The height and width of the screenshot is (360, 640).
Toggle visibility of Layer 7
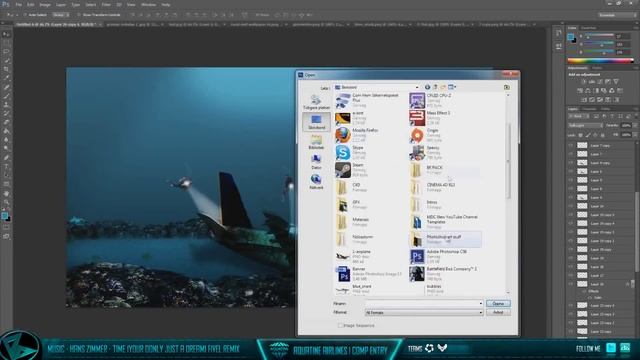coord(571,154)
